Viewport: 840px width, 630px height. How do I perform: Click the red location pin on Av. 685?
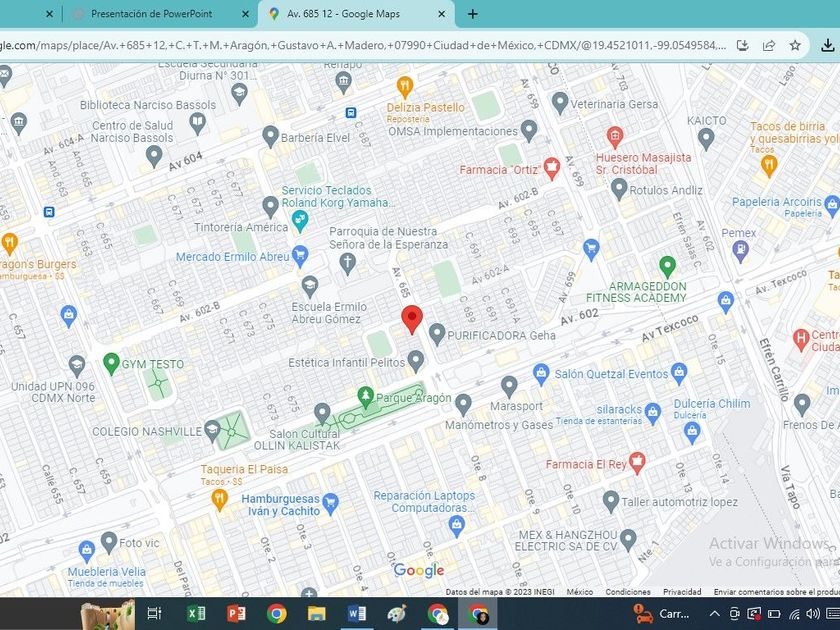click(x=412, y=319)
